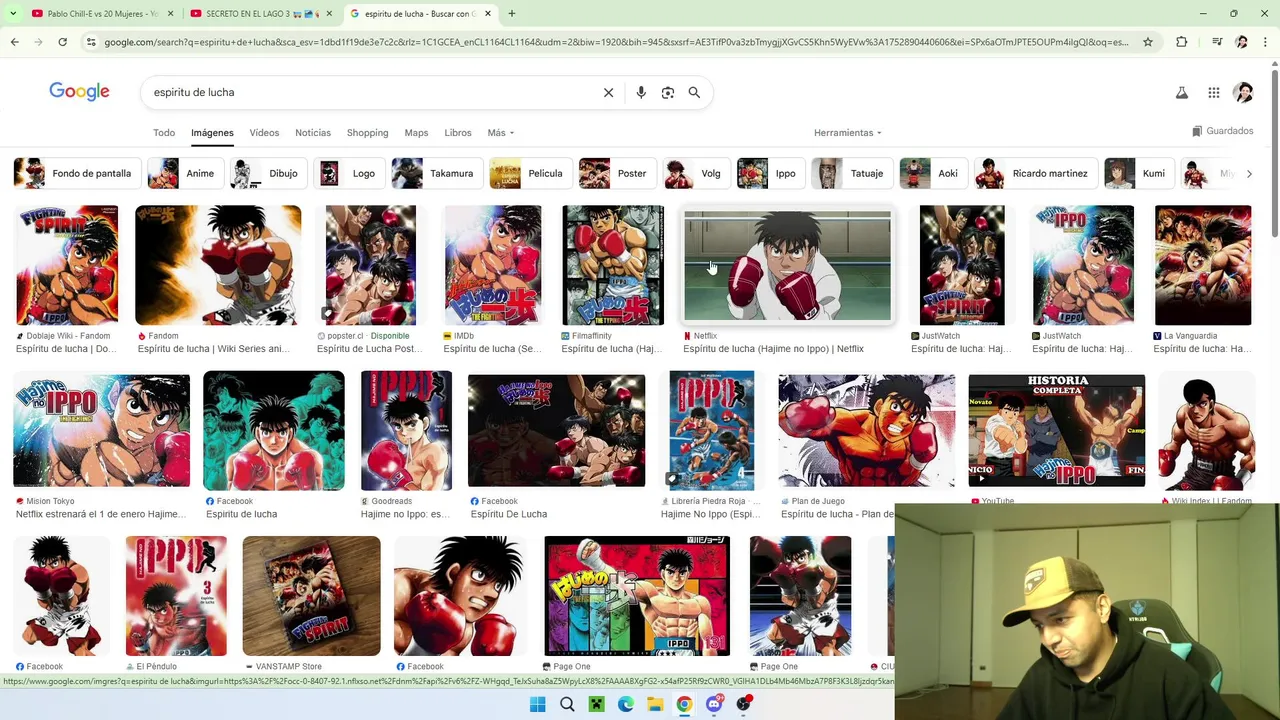
Task: Open the Google account profile picture
Action: point(1243,93)
